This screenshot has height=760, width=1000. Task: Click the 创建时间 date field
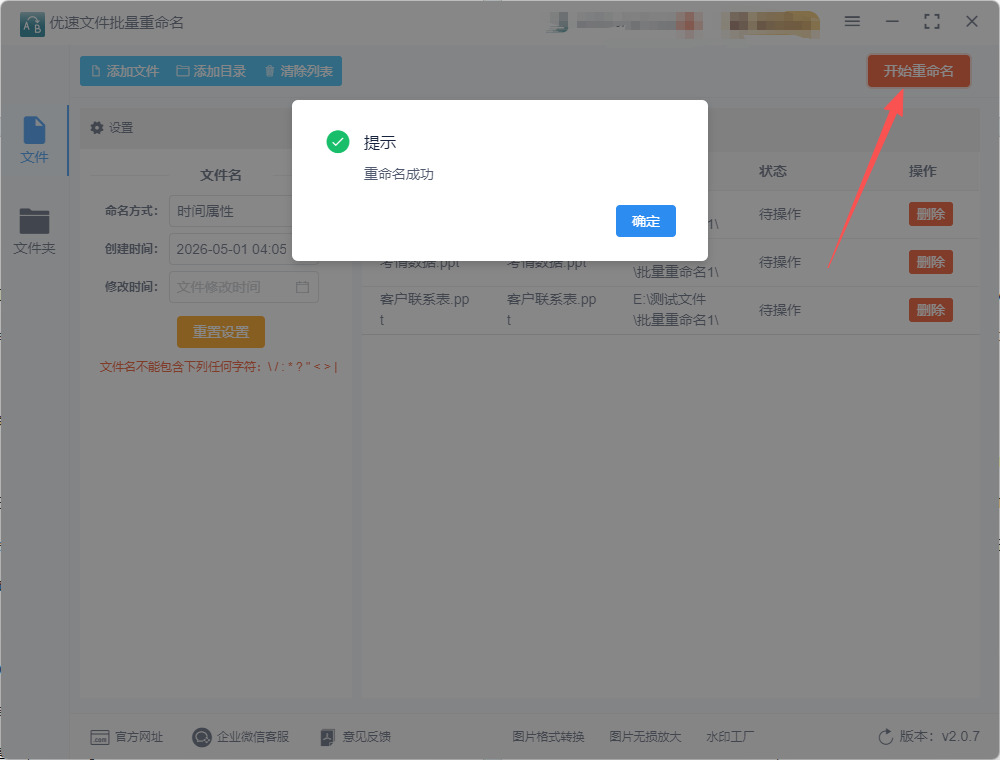click(x=230, y=249)
